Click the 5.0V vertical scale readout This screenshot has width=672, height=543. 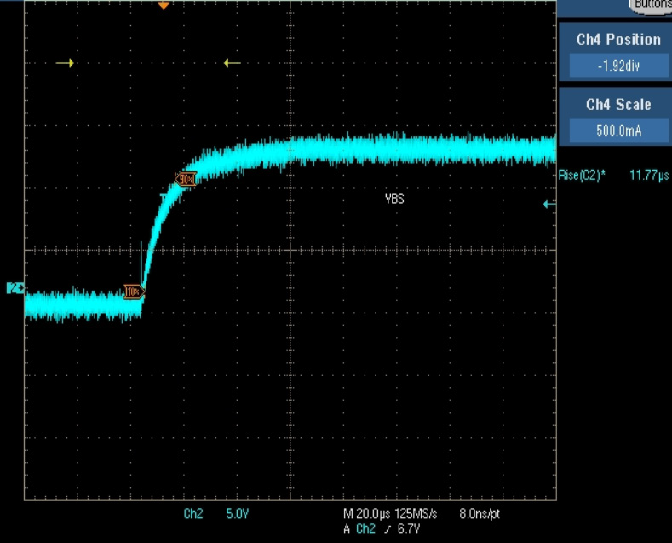[x=237, y=514]
